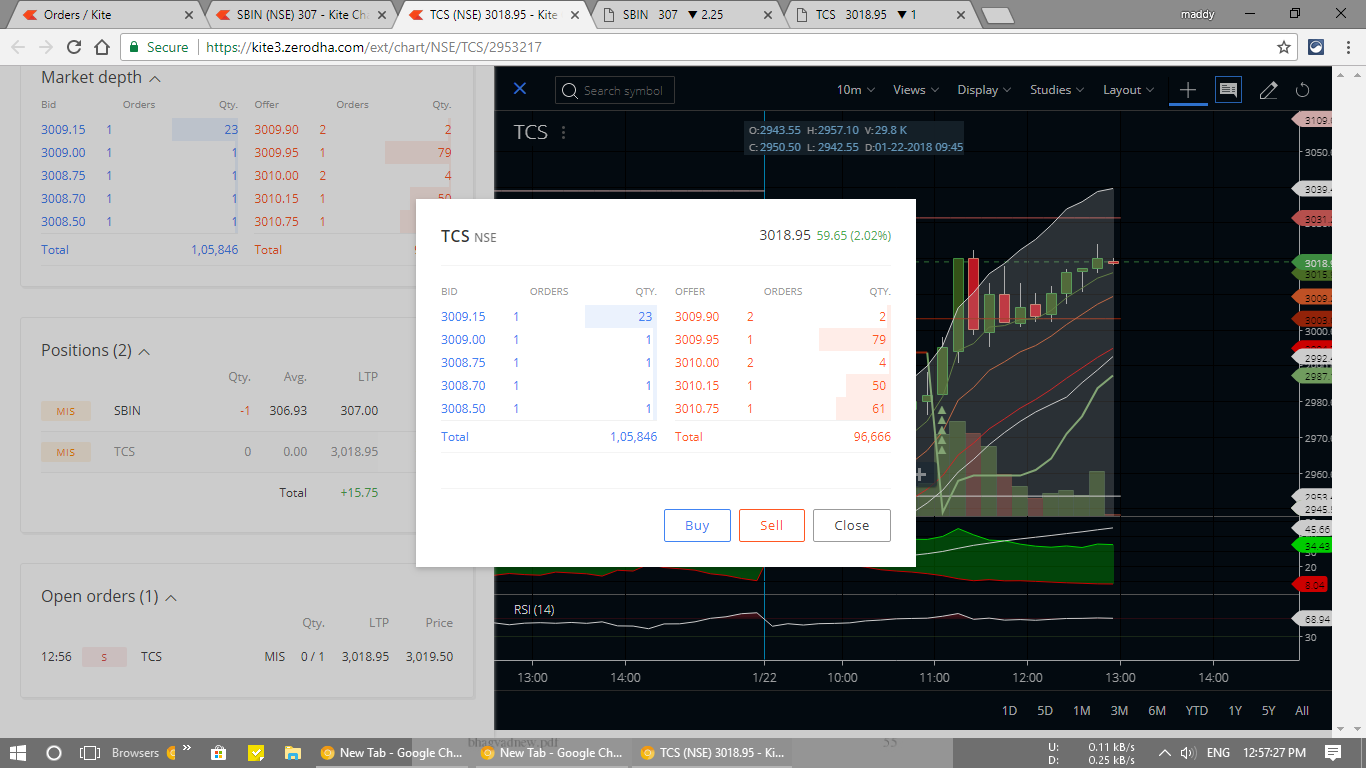Open File Explorer from the taskbar

(293, 753)
